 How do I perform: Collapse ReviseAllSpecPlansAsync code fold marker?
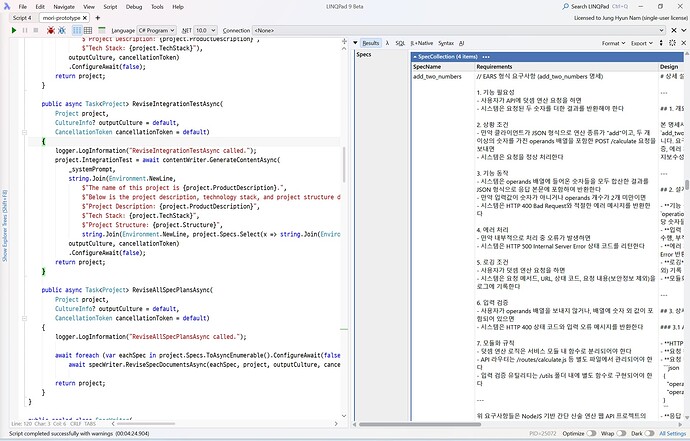pos(25,318)
